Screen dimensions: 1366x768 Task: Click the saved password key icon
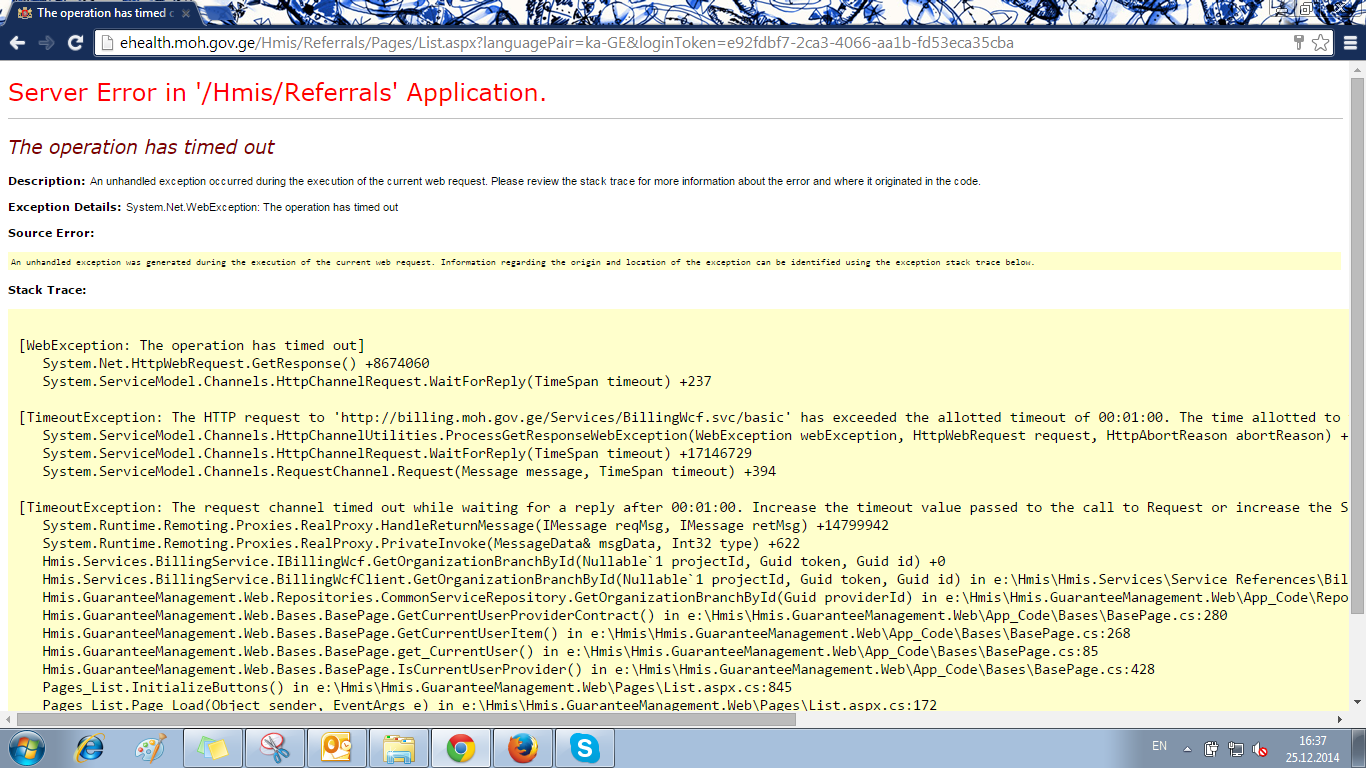tap(1299, 43)
